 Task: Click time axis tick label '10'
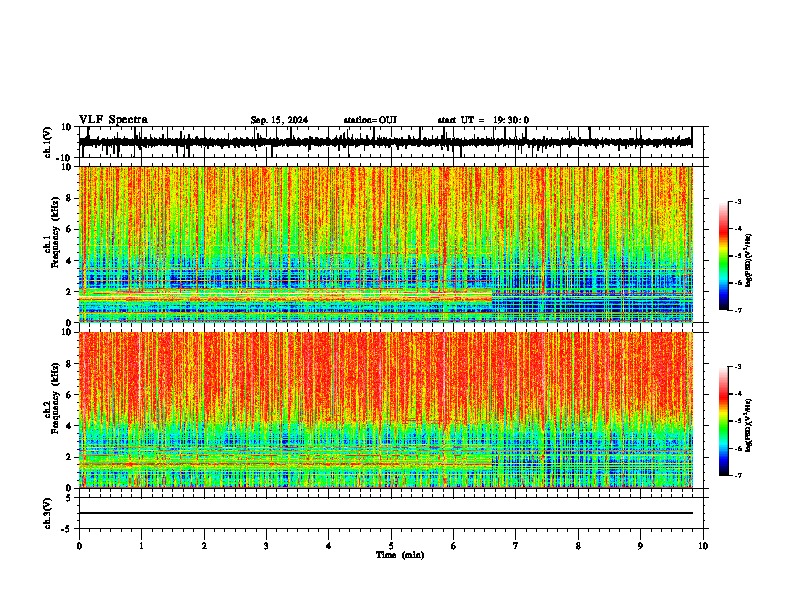[x=703, y=546]
